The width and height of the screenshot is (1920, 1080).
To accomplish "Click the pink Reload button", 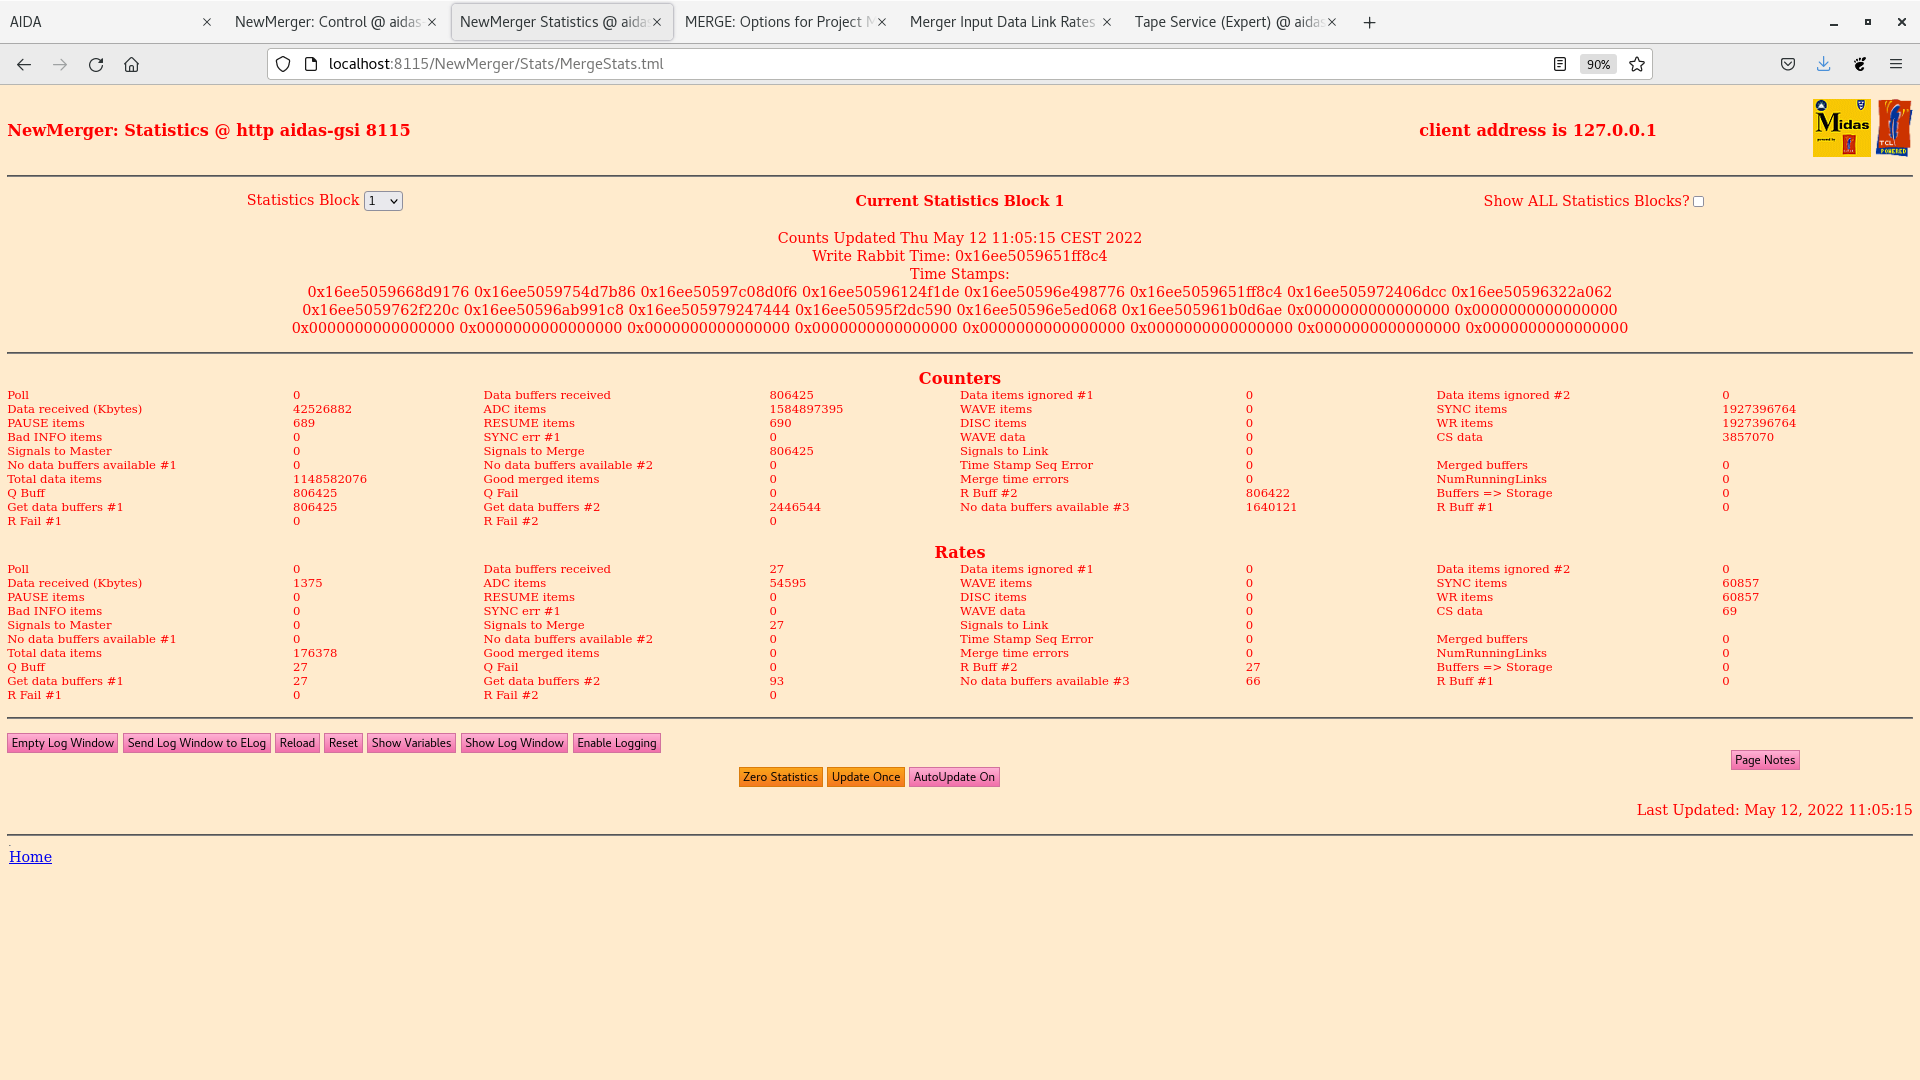I will 297,743.
